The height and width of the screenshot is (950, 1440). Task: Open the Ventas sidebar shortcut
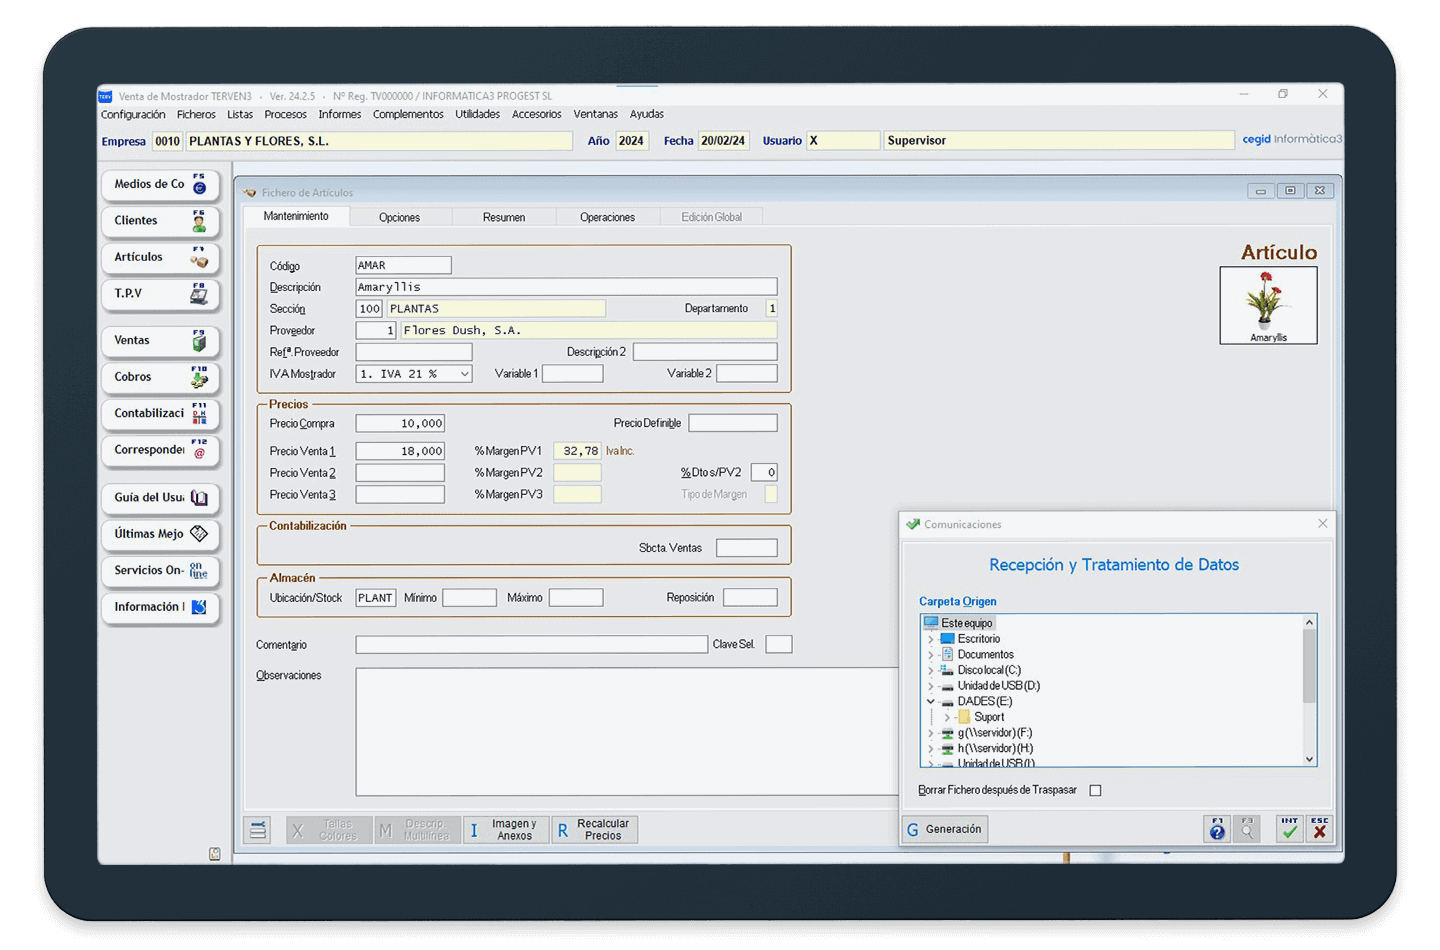pos(160,341)
